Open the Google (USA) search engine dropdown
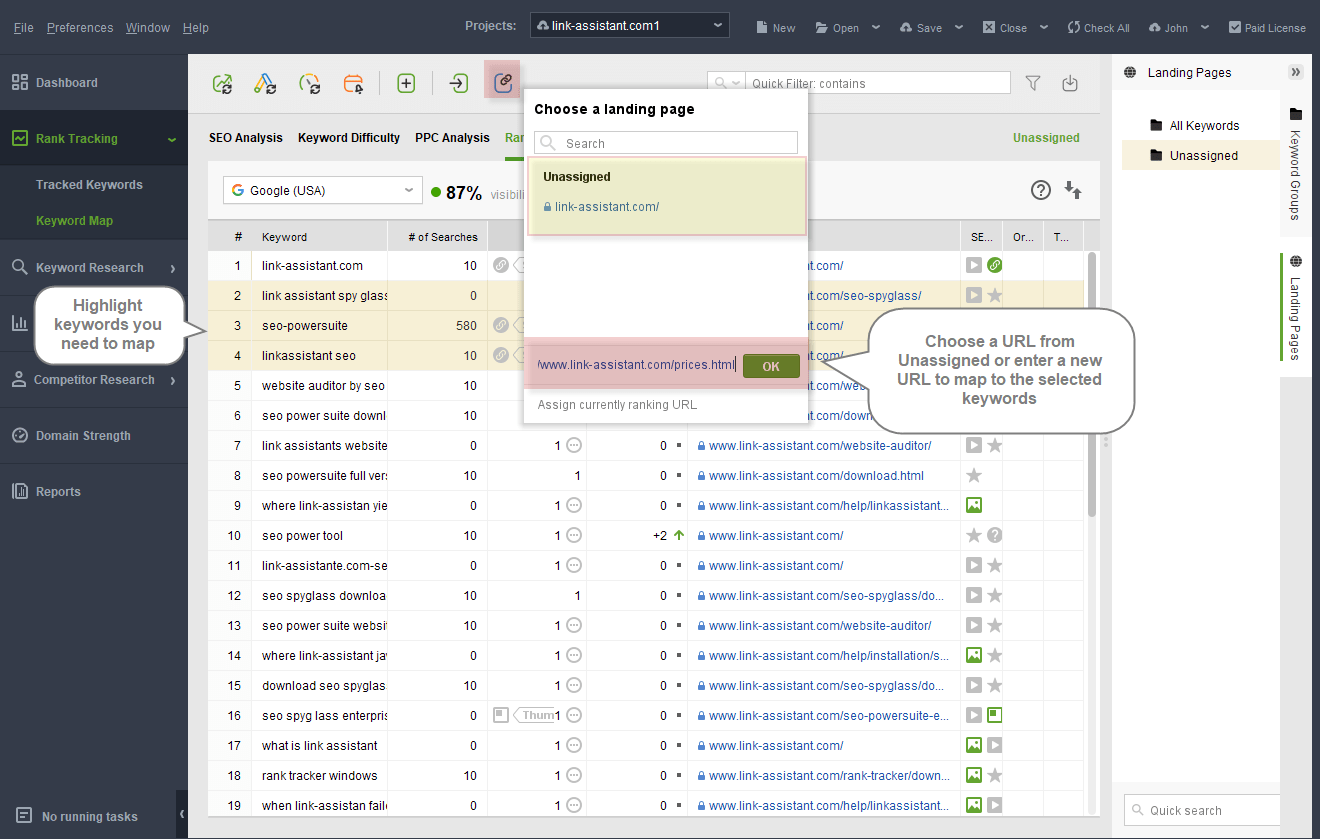Viewport: 1320px width, 839px height. click(322, 190)
